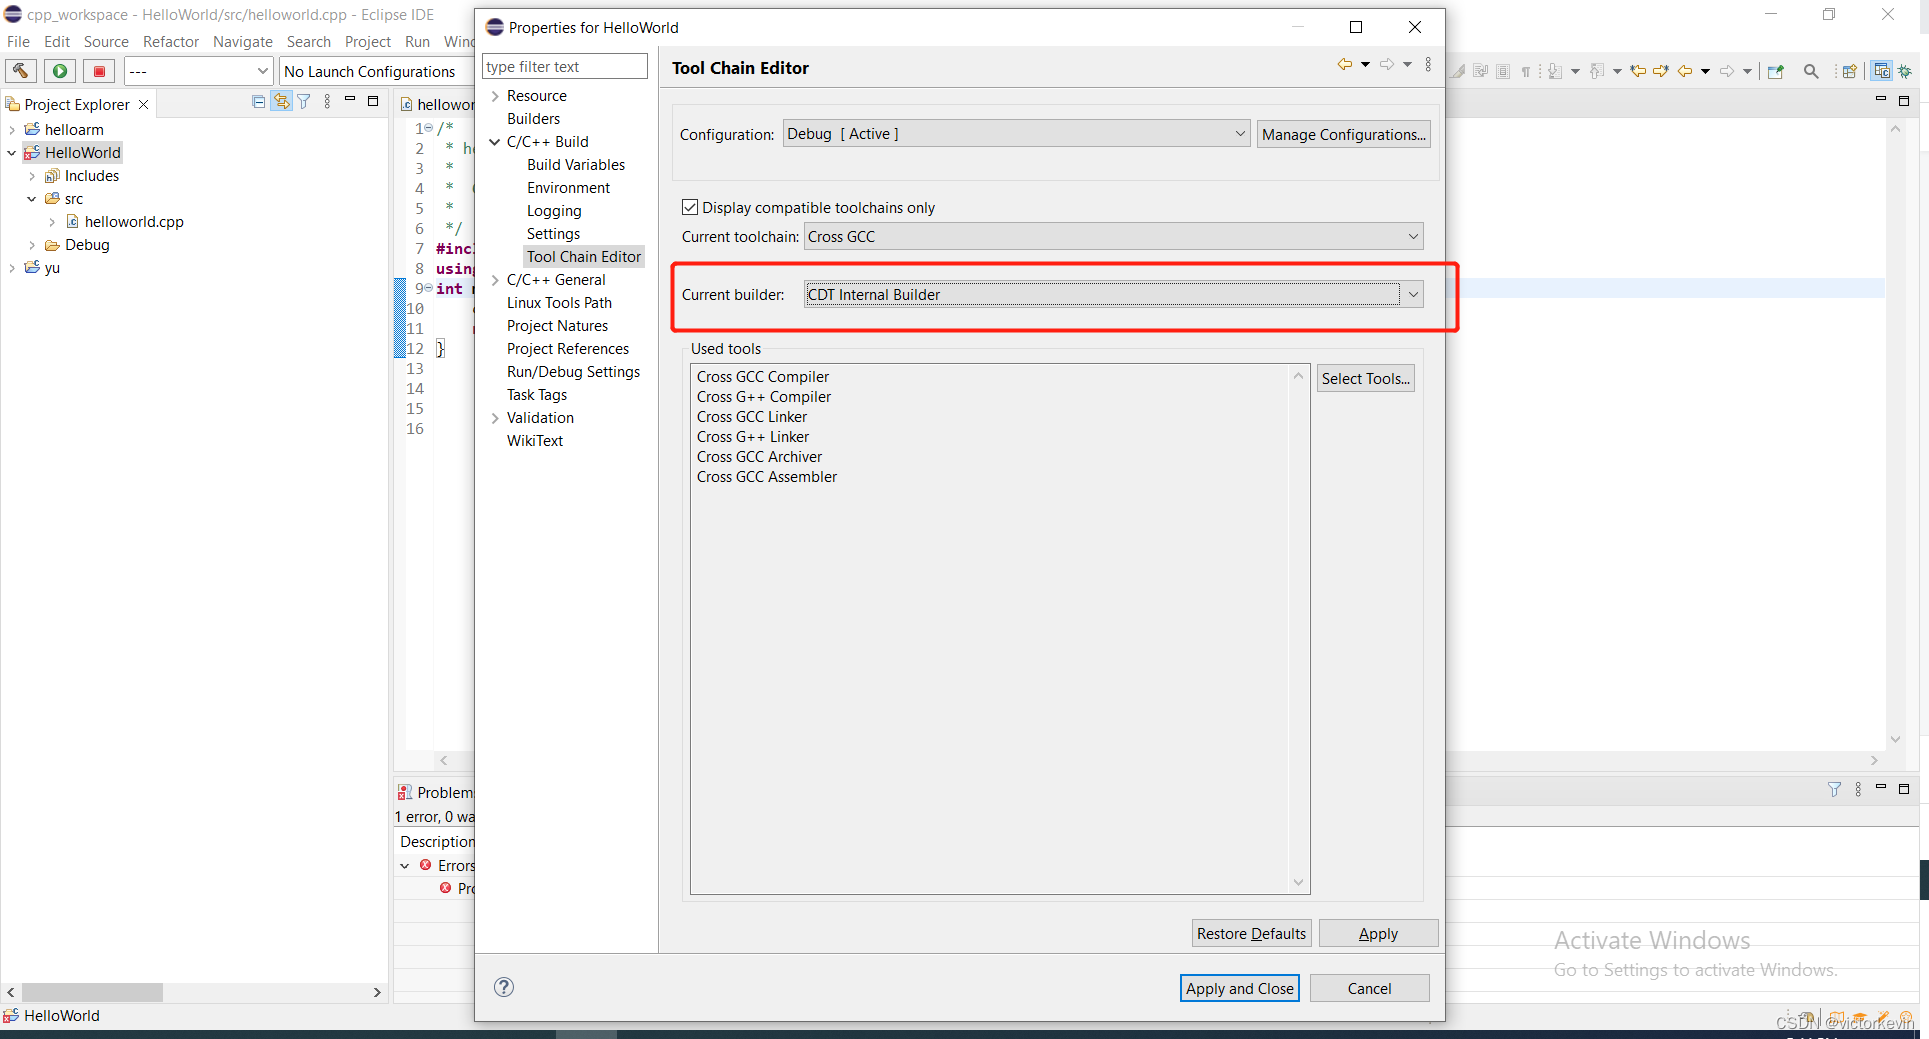Expand the C/C++ General tree item
Screen dimensions: 1929x1039
pos(496,279)
